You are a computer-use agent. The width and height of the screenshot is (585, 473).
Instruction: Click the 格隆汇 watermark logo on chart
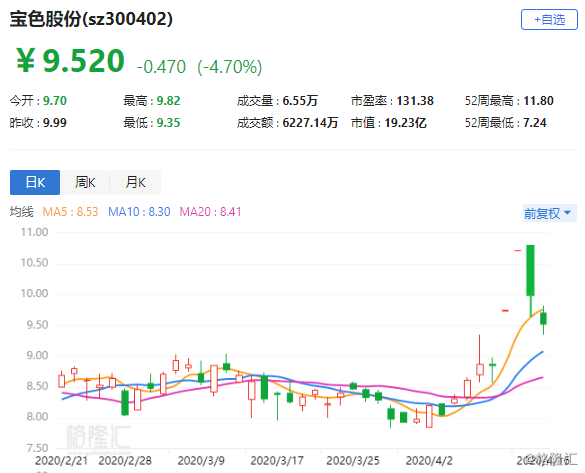(x=98, y=437)
